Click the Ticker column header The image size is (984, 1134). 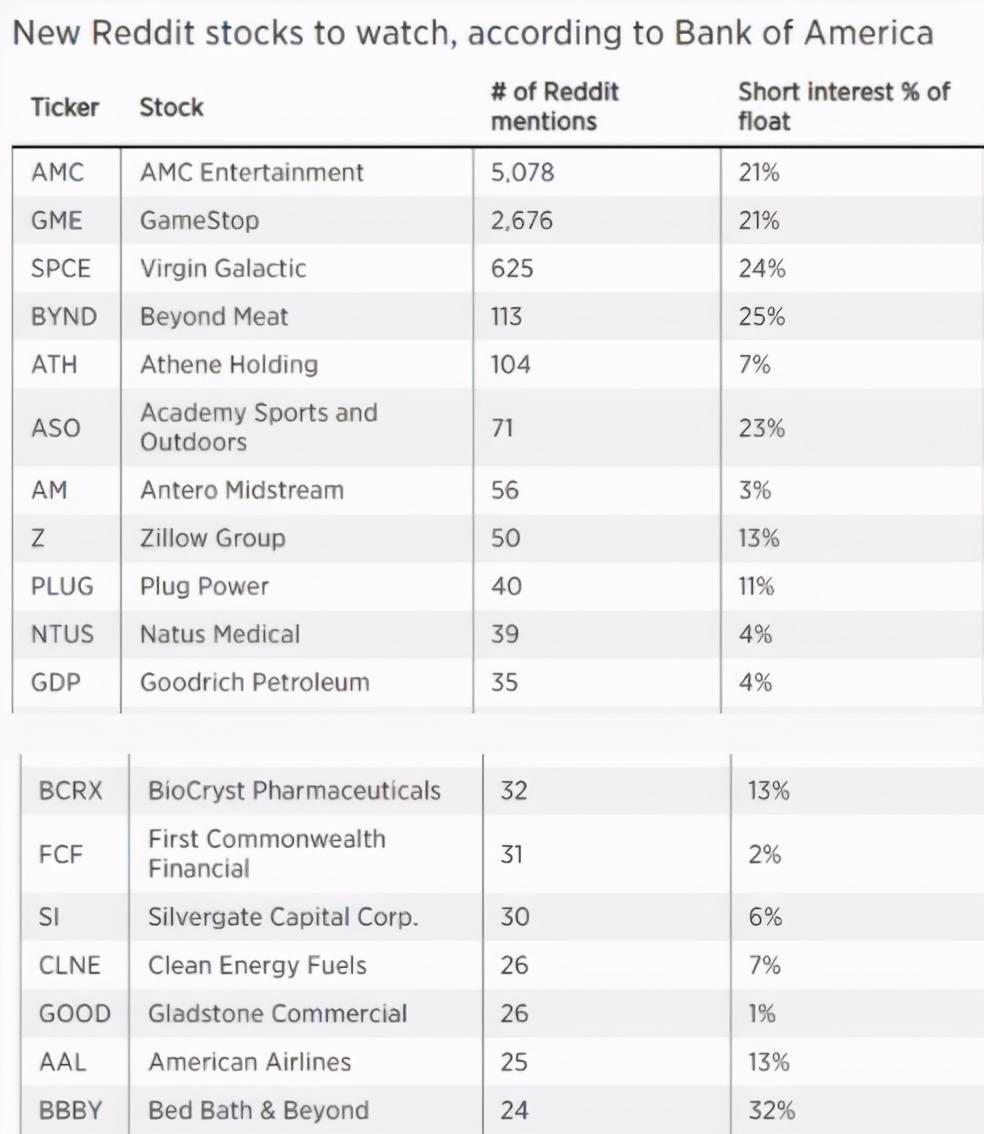(65, 107)
